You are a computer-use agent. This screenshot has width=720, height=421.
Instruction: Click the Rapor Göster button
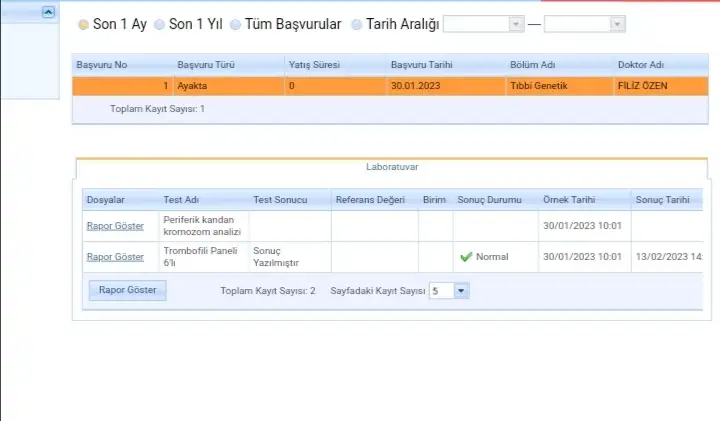click(x=128, y=291)
